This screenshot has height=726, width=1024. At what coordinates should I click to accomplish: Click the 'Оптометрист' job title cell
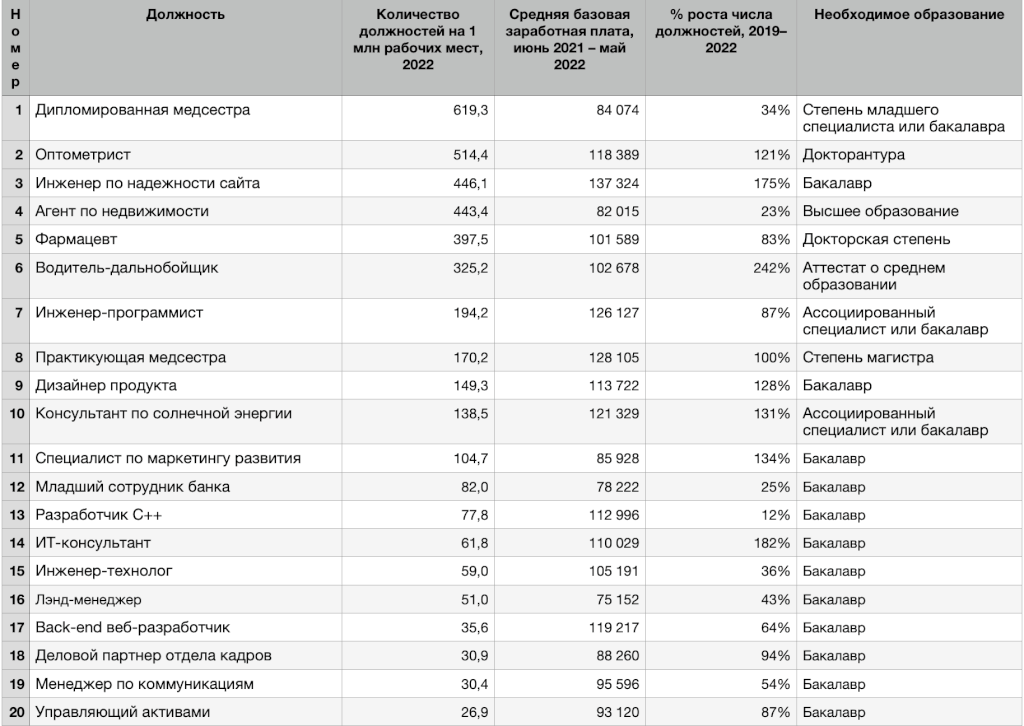click(x=83, y=155)
